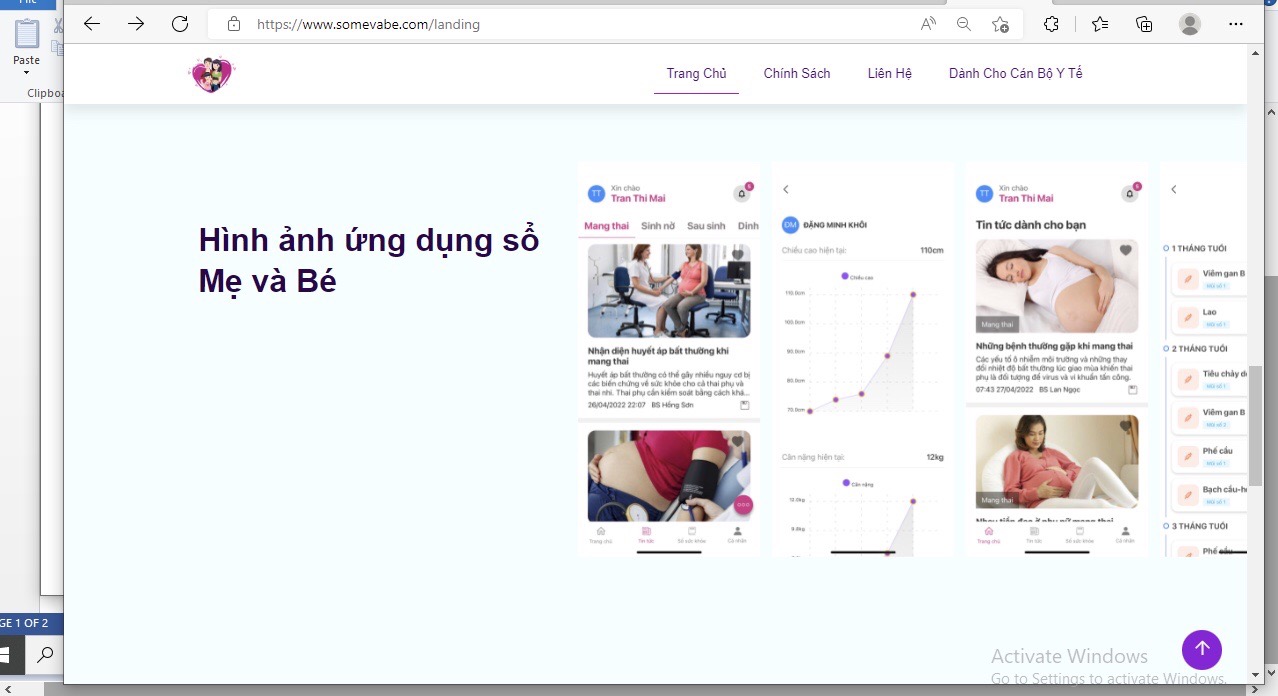Open the Liên Hệ navigation item
Screen dimensions: 1278x696
pyautogui.click(x=890, y=73)
